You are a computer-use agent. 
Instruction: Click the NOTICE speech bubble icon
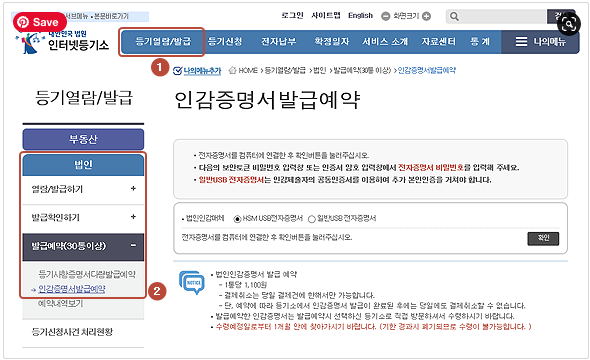[x=192, y=282]
